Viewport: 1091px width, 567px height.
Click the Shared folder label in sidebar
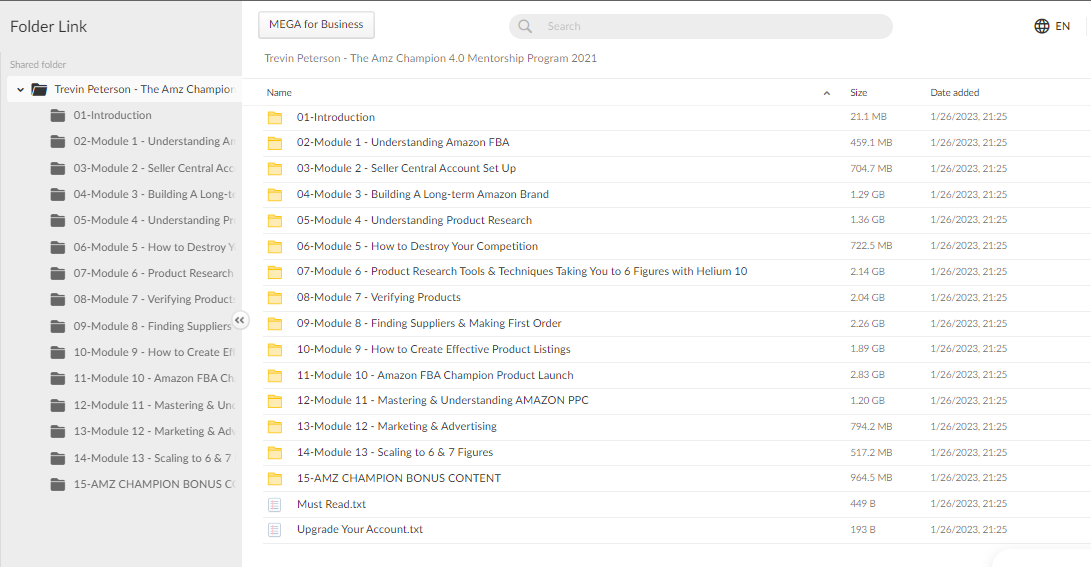click(x=38, y=65)
